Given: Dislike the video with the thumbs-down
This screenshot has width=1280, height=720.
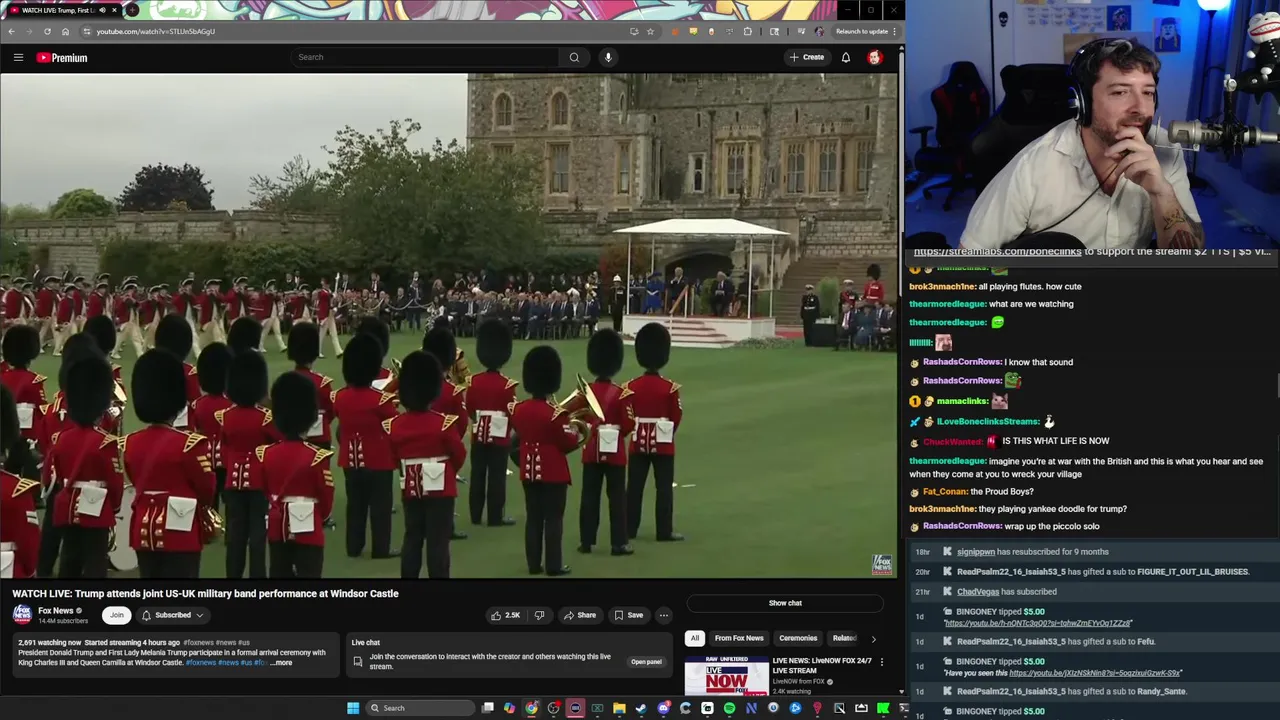Looking at the screenshot, I should [539, 615].
